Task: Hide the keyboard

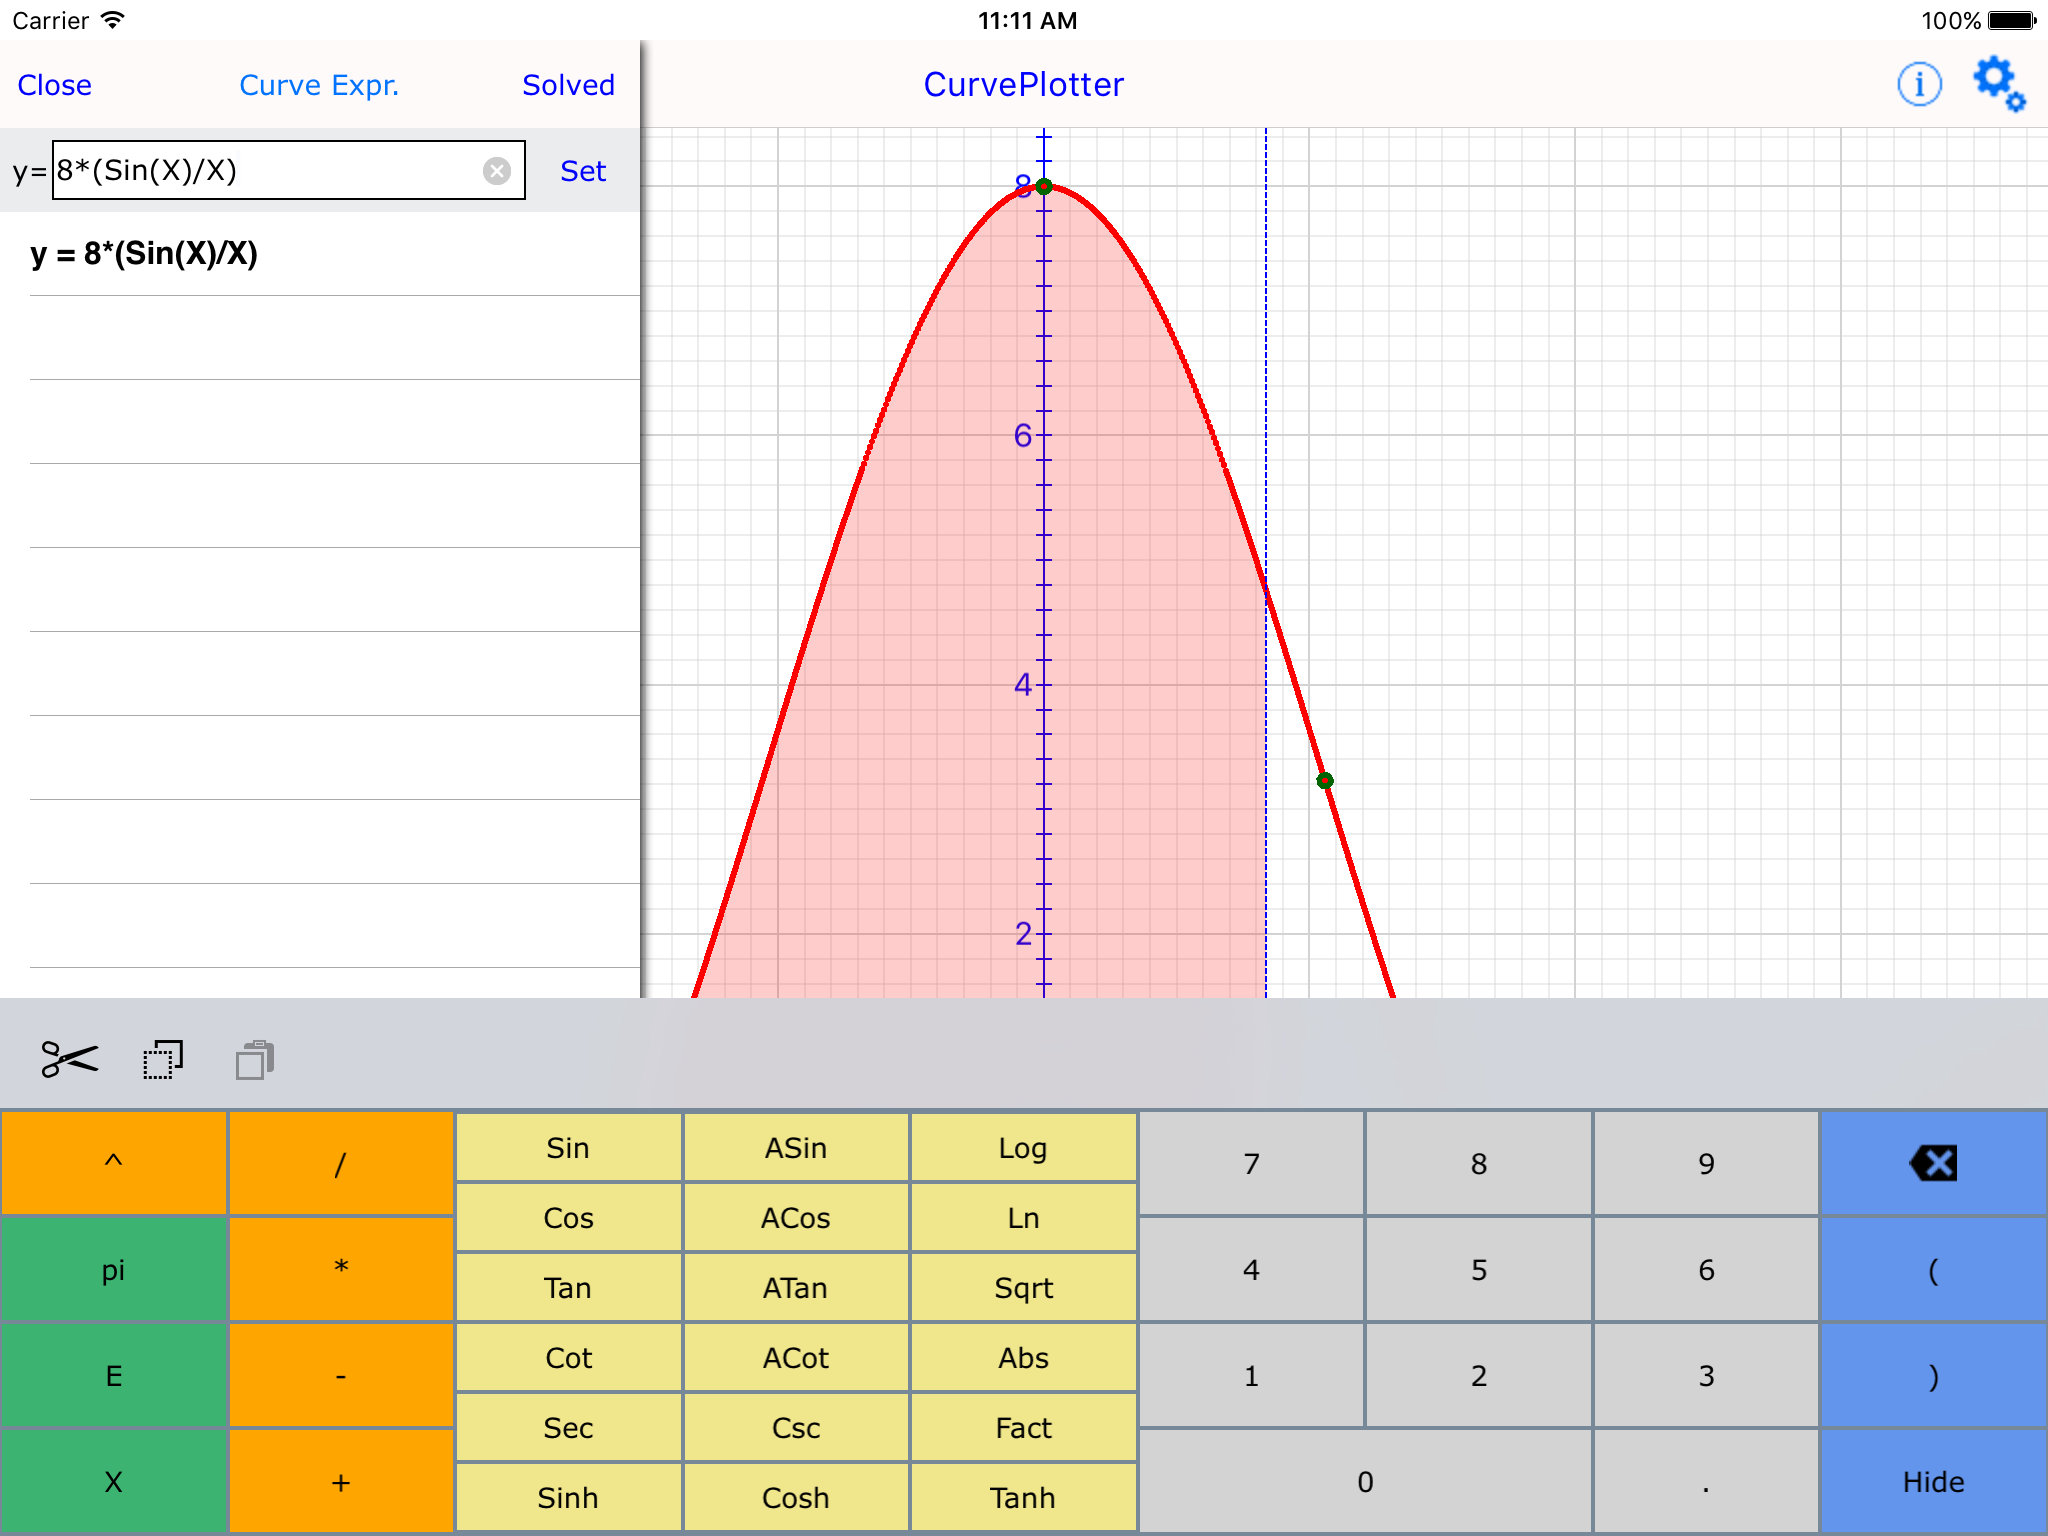Action: 1933,1482
